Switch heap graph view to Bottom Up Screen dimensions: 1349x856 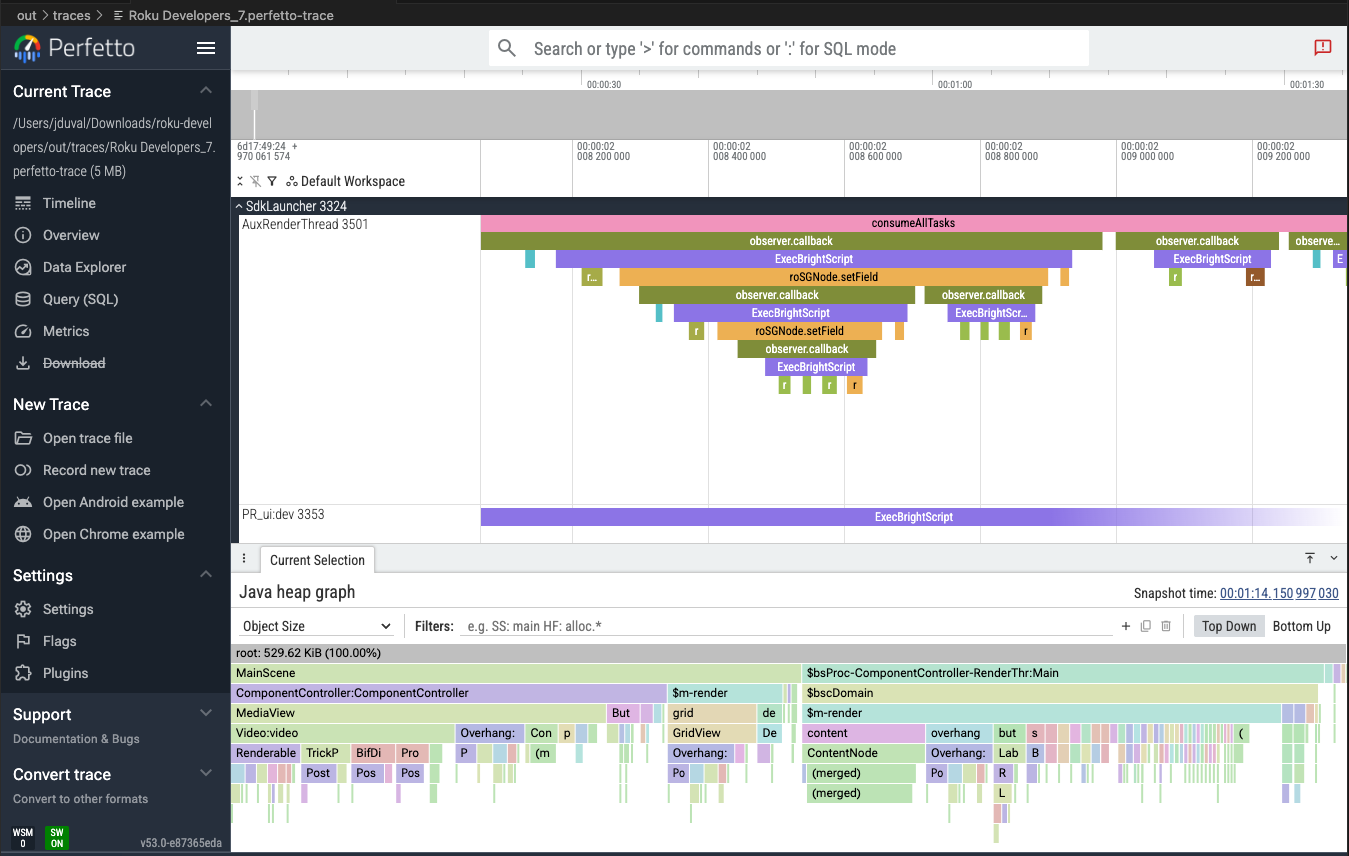coord(1302,625)
